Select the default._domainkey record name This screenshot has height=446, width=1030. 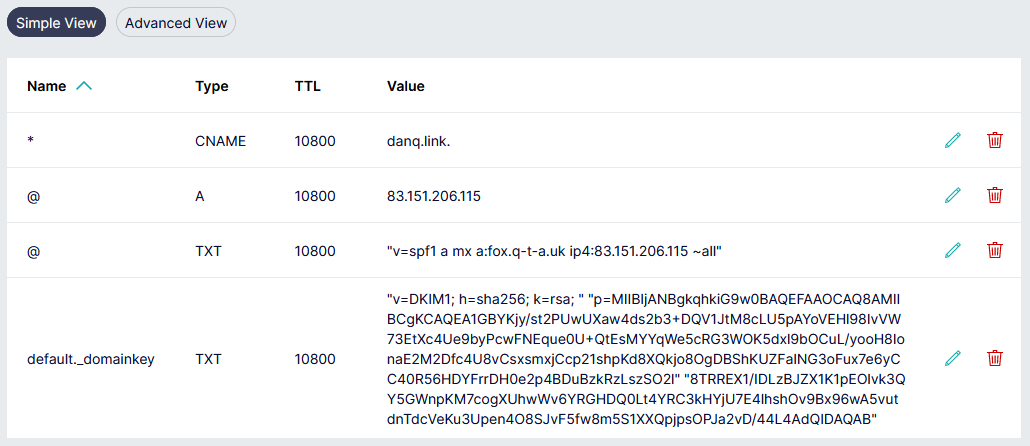90,358
